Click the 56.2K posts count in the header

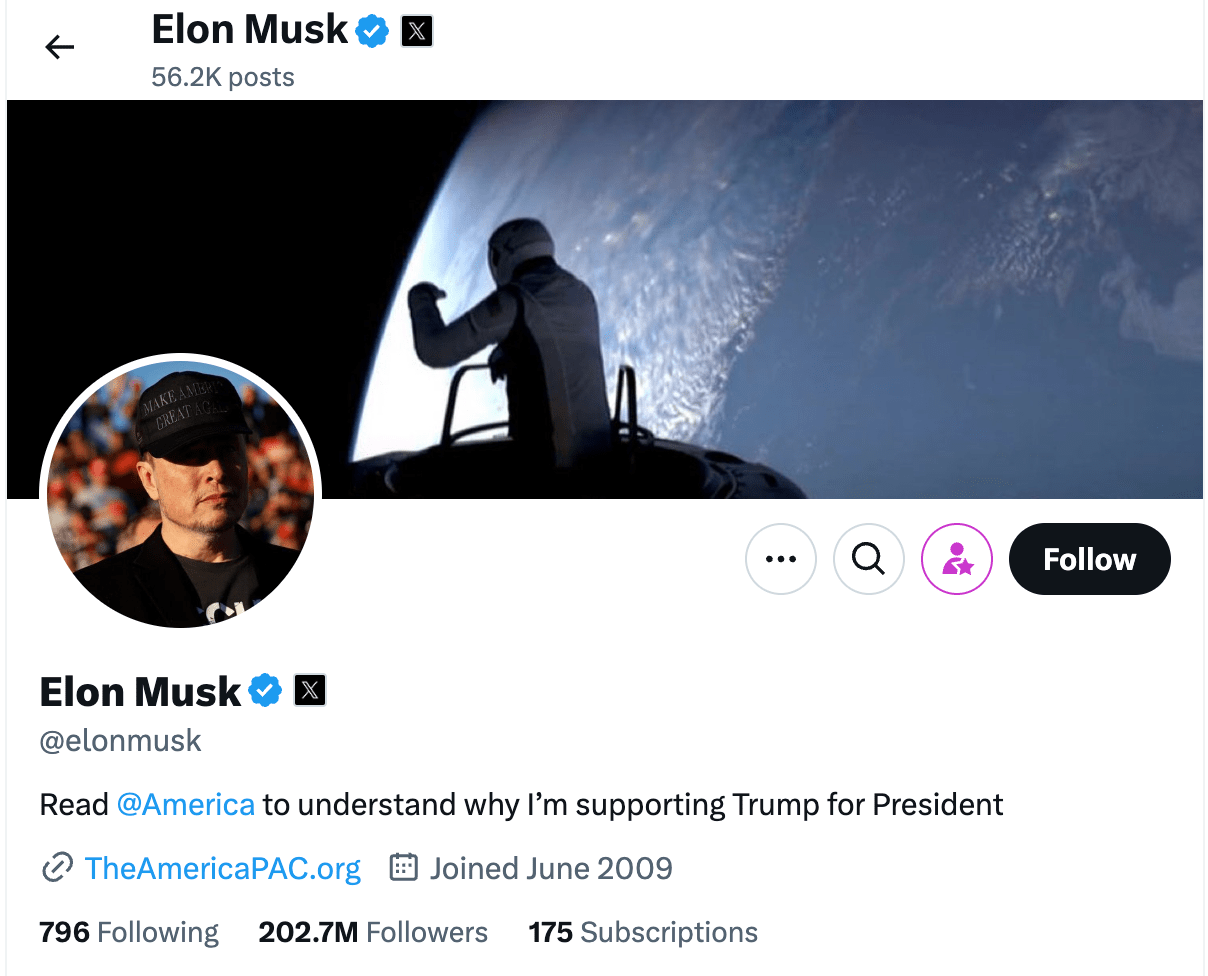(x=223, y=77)
